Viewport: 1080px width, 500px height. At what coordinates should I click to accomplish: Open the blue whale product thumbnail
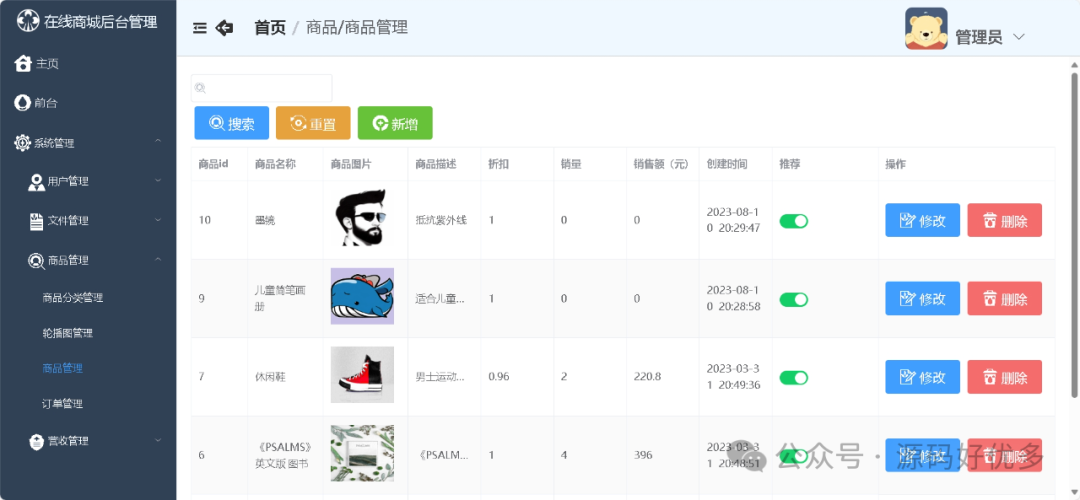[x=362, y=296]
